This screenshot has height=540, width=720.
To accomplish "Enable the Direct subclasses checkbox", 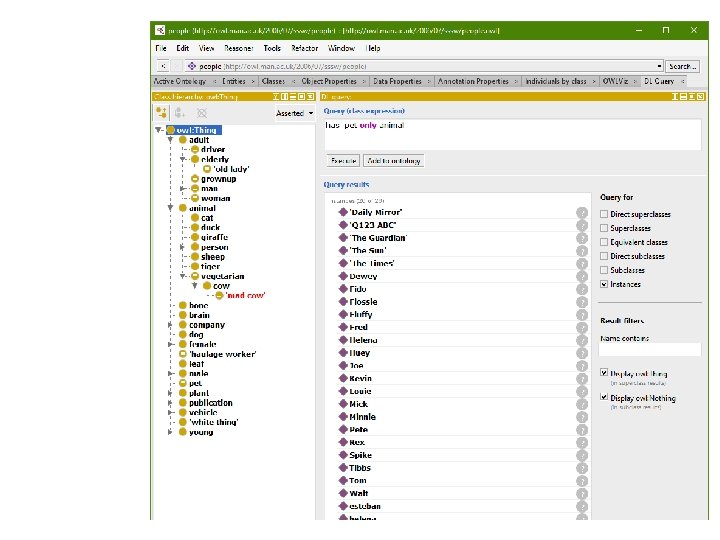I will pos(604,256).
